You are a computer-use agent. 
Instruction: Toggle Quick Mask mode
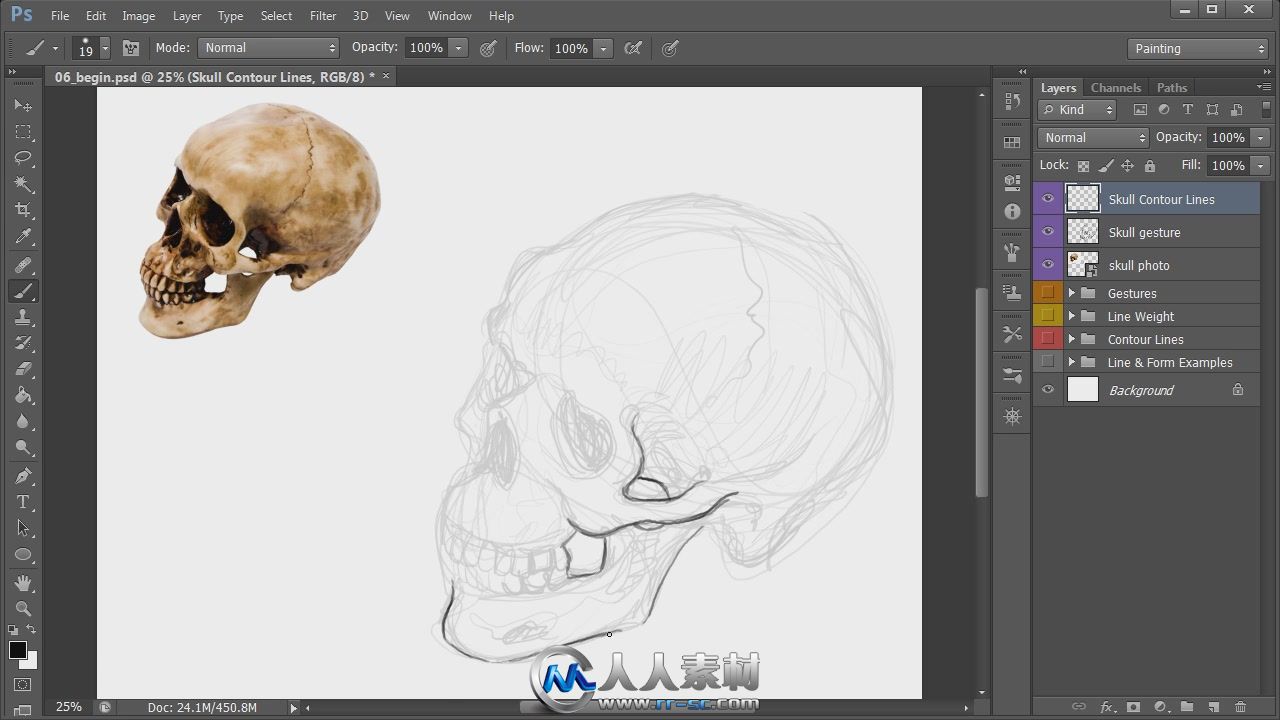[x=23, y=685]
